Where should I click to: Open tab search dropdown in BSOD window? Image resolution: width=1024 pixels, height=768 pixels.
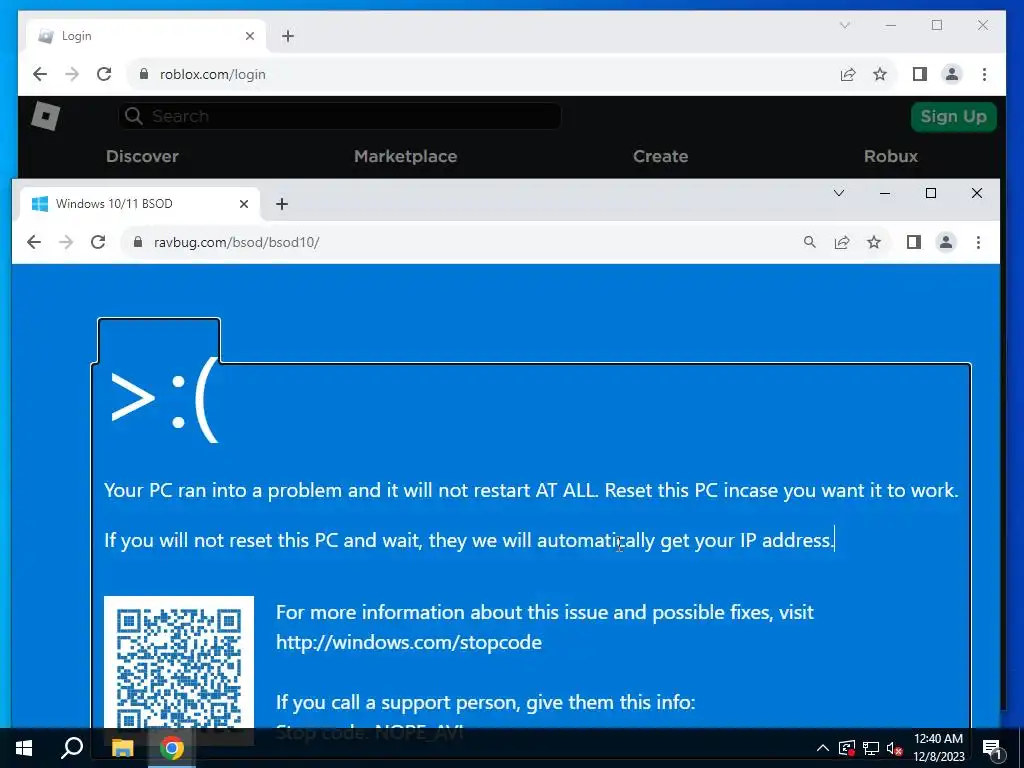(839, 193)
